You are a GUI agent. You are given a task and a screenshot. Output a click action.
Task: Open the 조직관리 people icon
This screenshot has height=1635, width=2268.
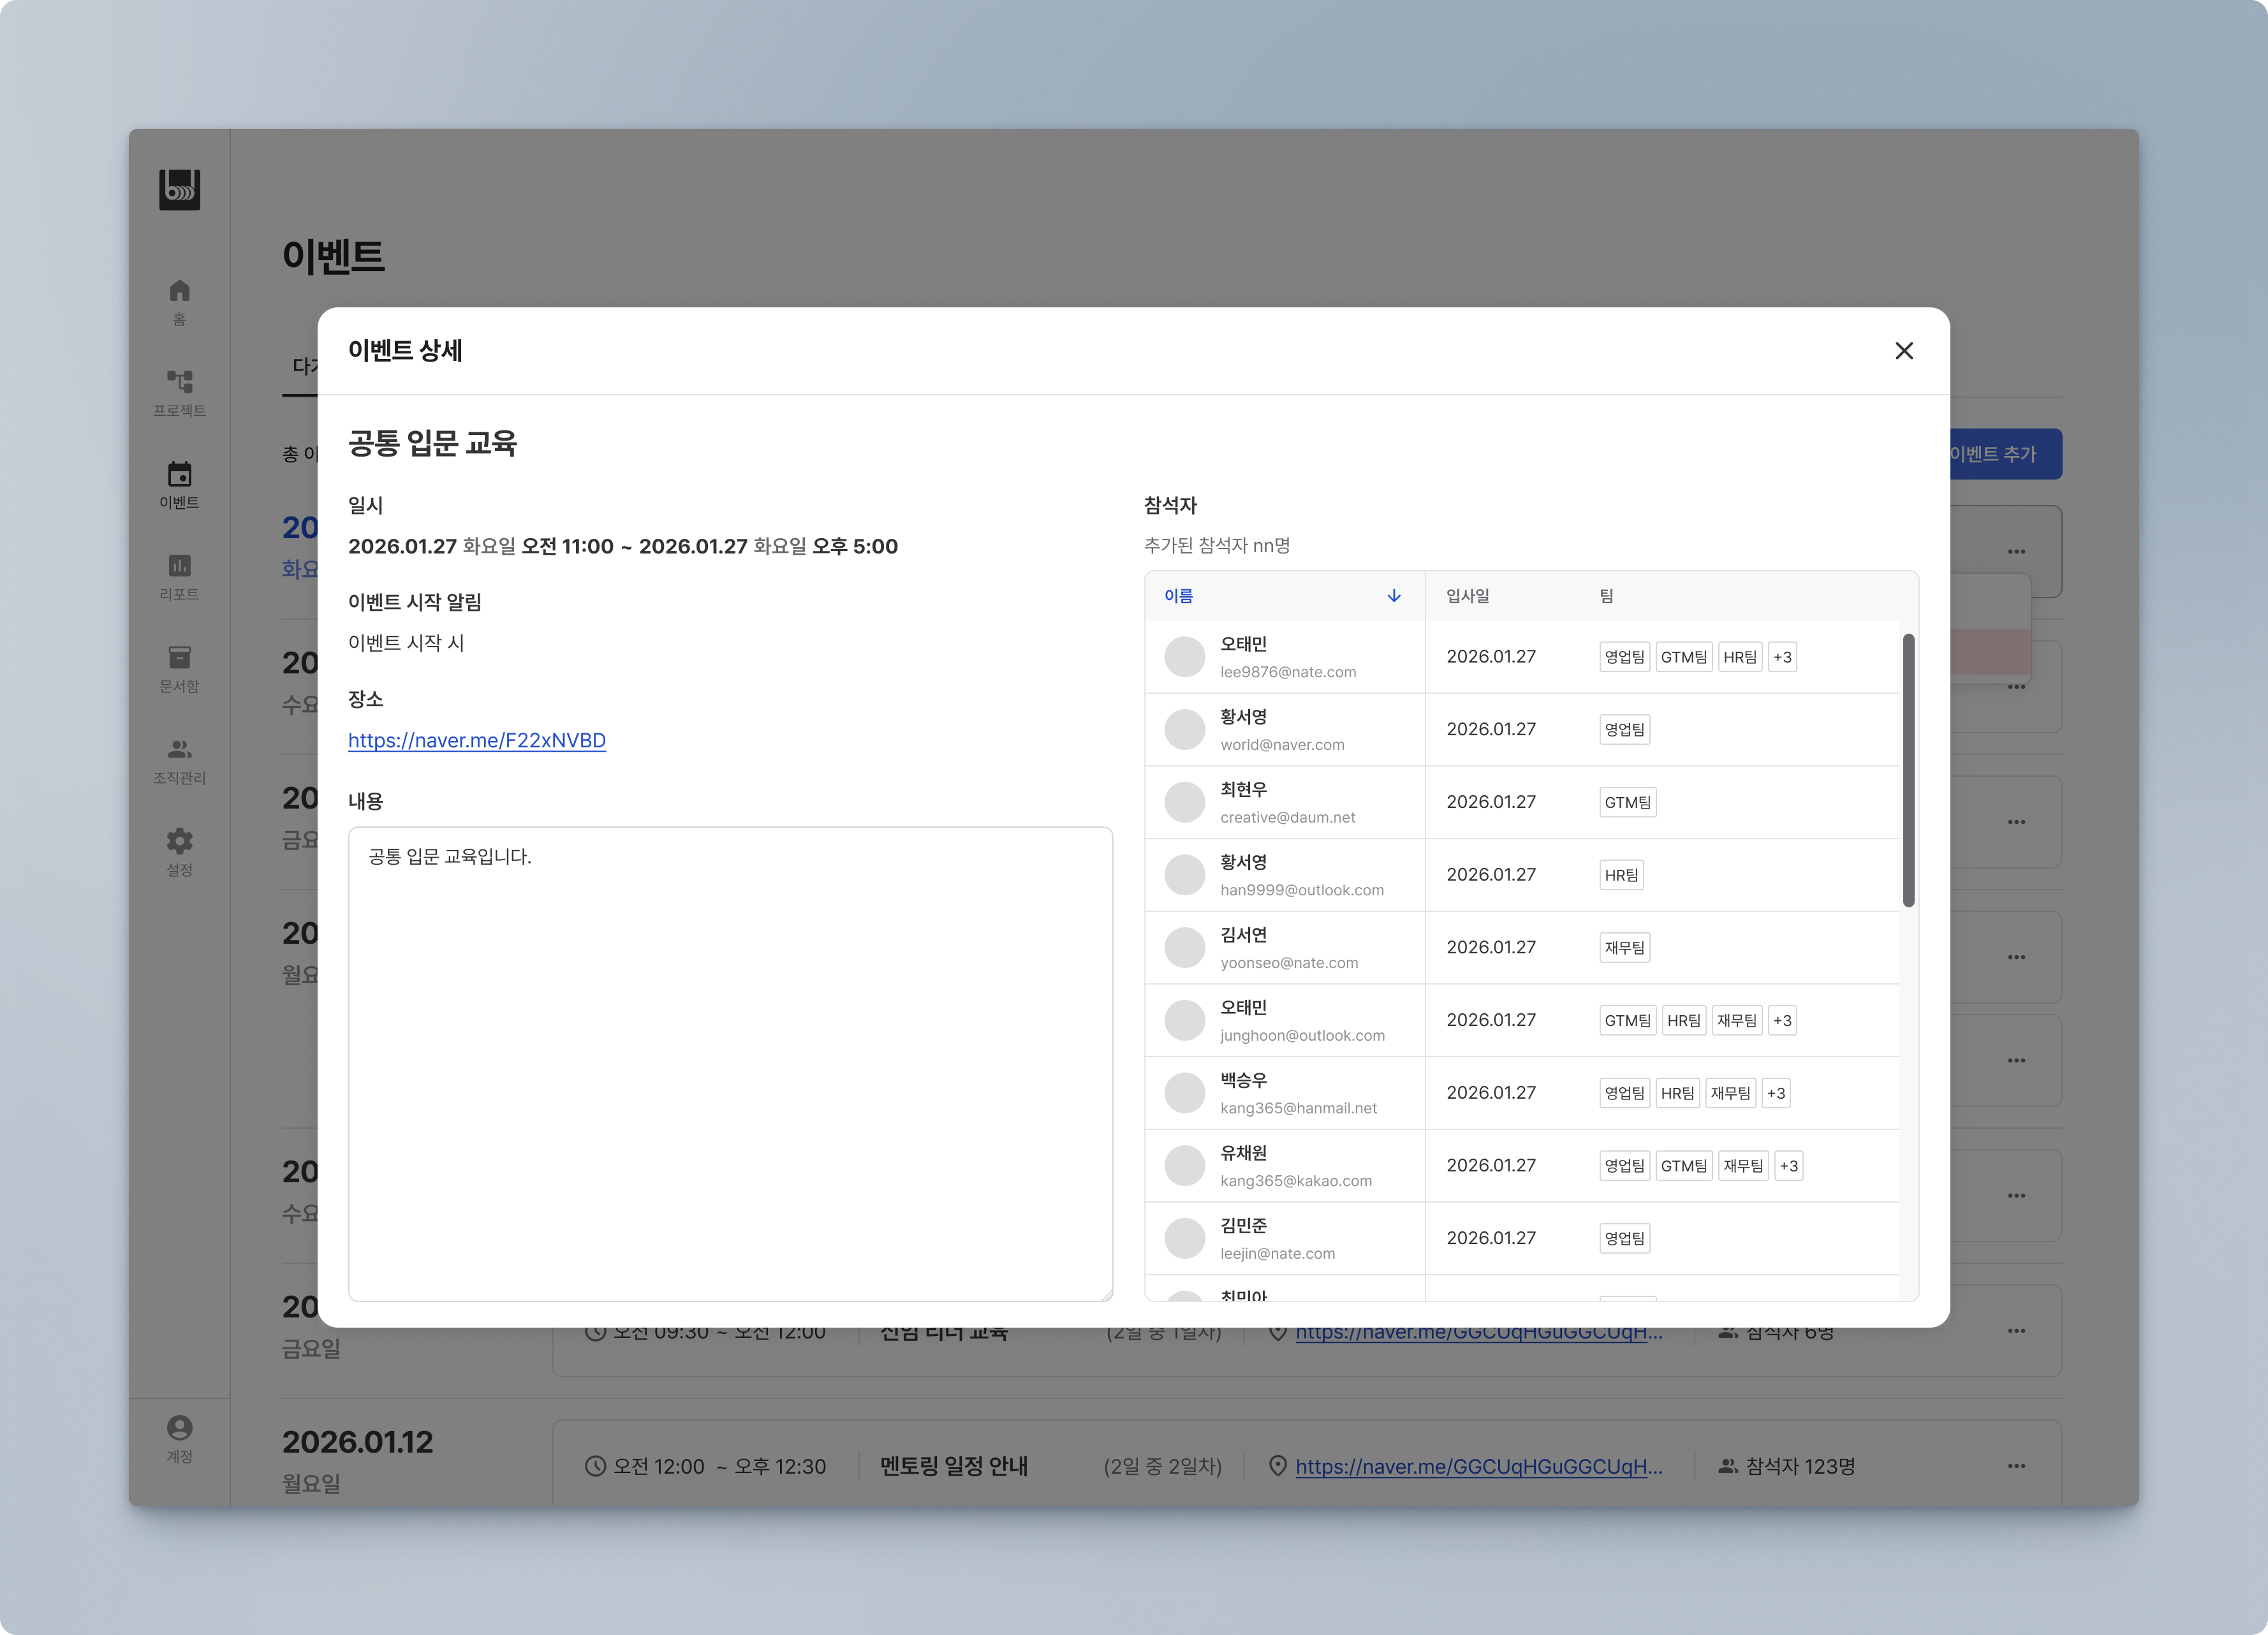[x=179, y=749]
